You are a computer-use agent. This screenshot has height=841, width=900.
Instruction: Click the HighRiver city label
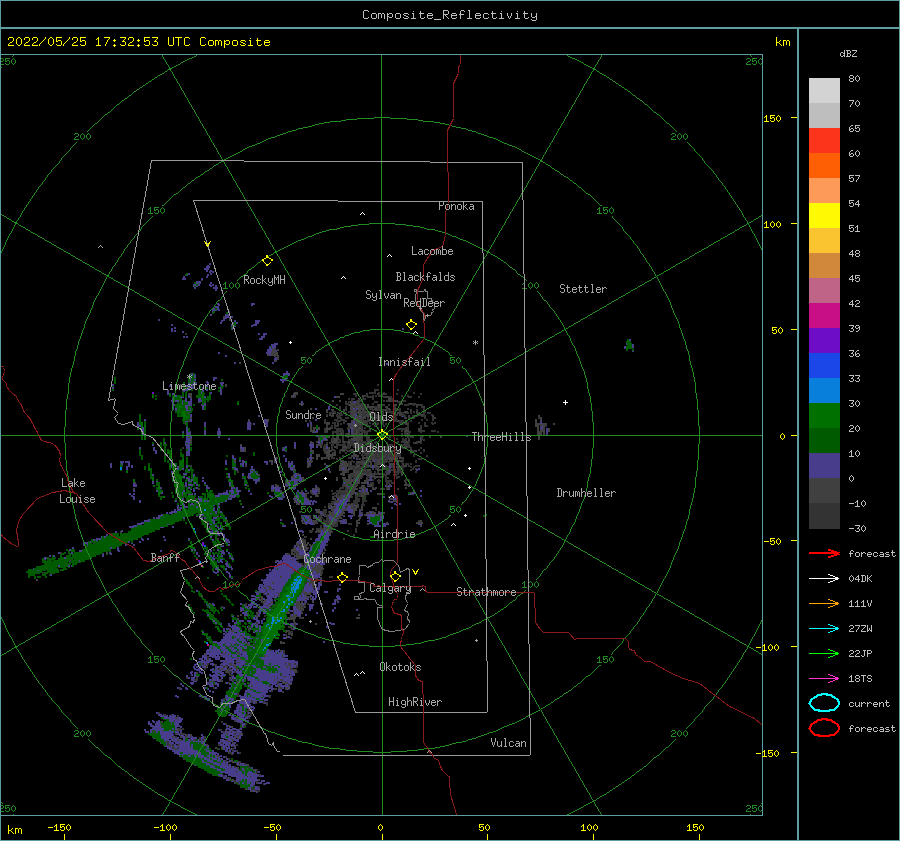pyautogui.click(x=415, y=702)
